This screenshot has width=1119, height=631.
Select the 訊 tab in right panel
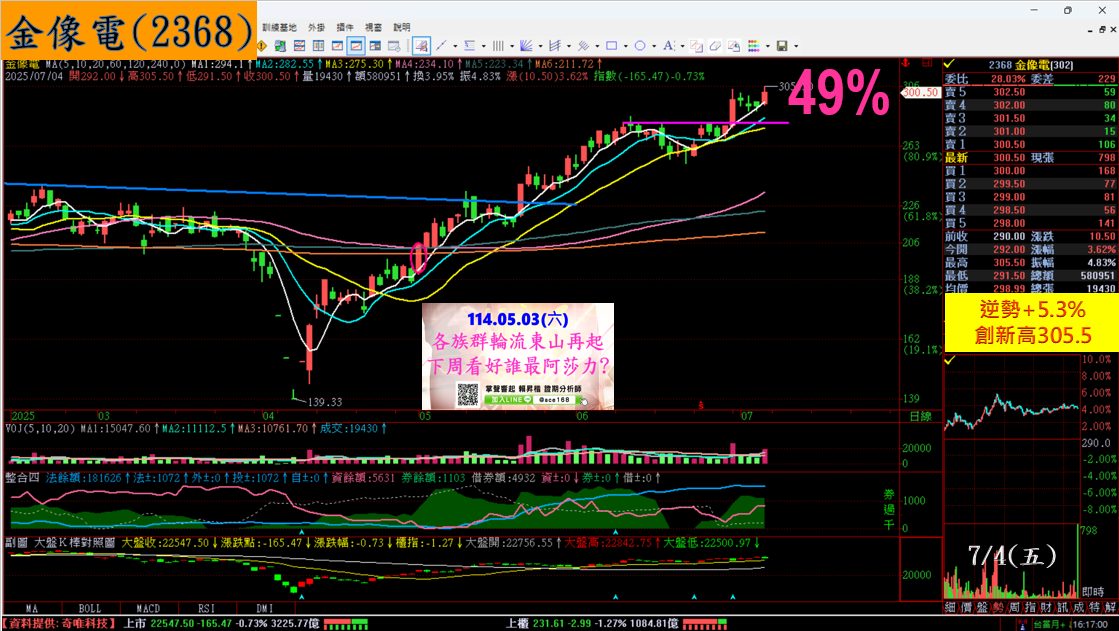coord(1063,607)
